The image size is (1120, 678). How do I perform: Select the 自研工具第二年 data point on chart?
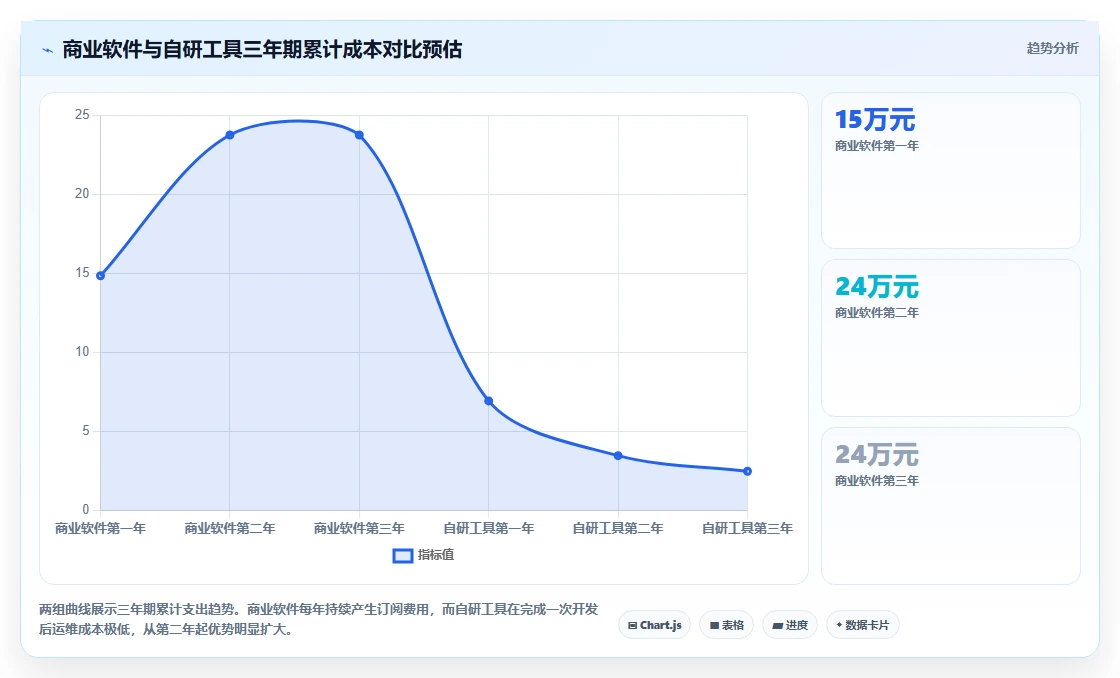coord(618,456)
